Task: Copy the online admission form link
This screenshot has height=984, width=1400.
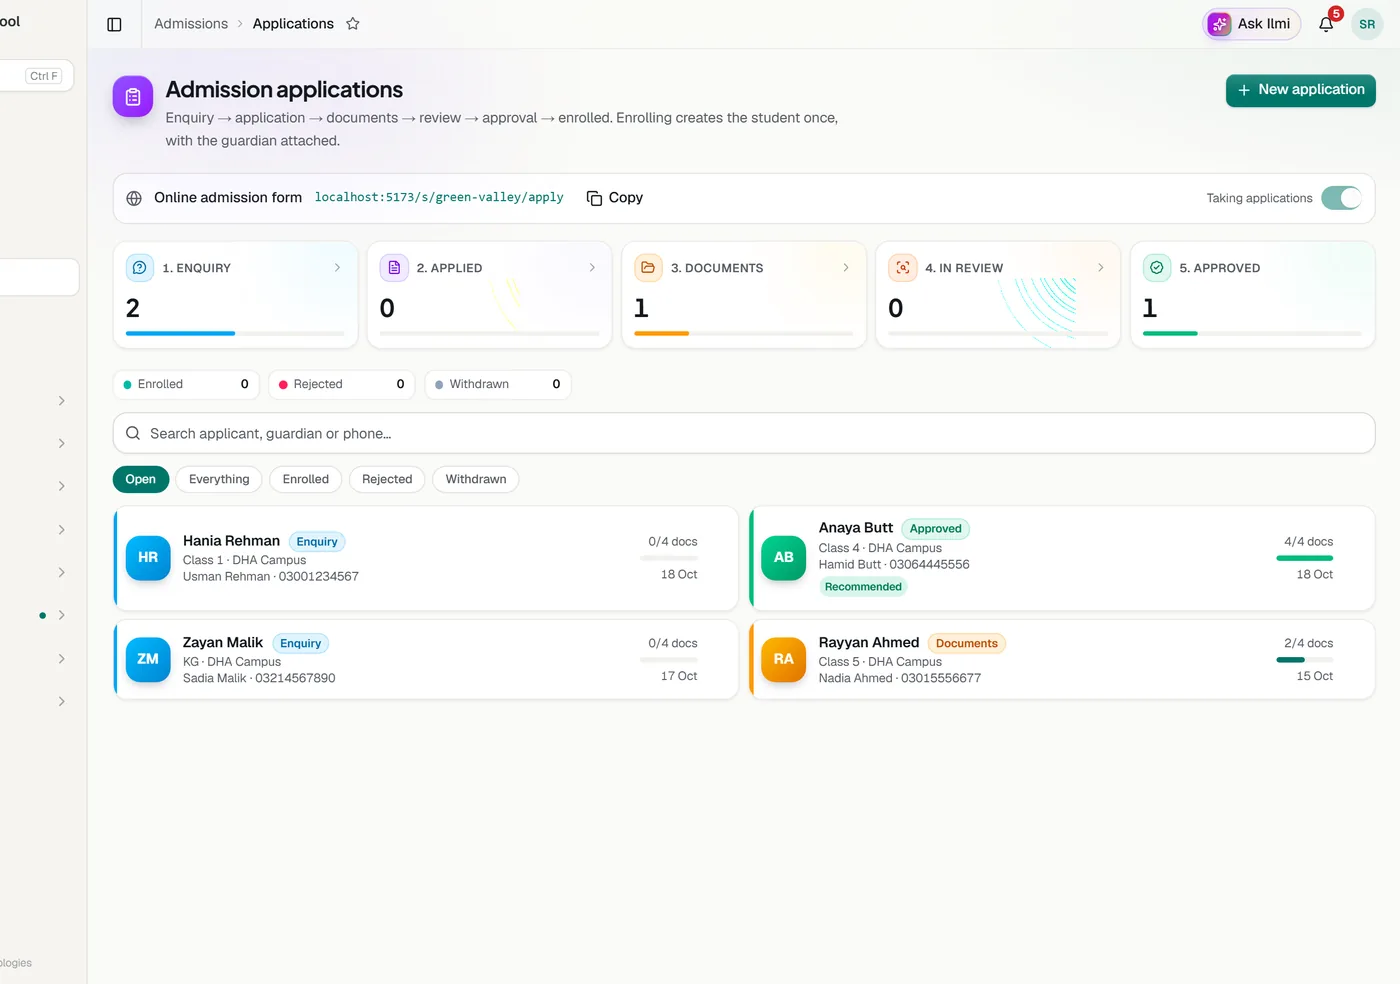Action: click(615, 198)
